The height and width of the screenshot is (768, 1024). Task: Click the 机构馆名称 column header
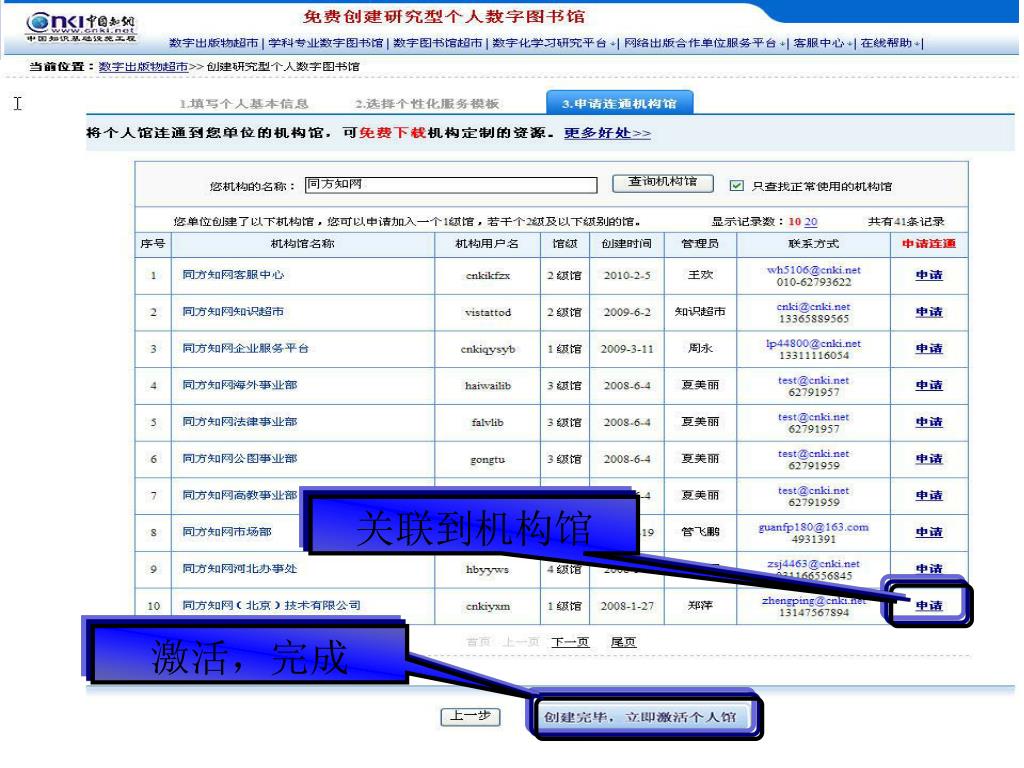point(302,244)
